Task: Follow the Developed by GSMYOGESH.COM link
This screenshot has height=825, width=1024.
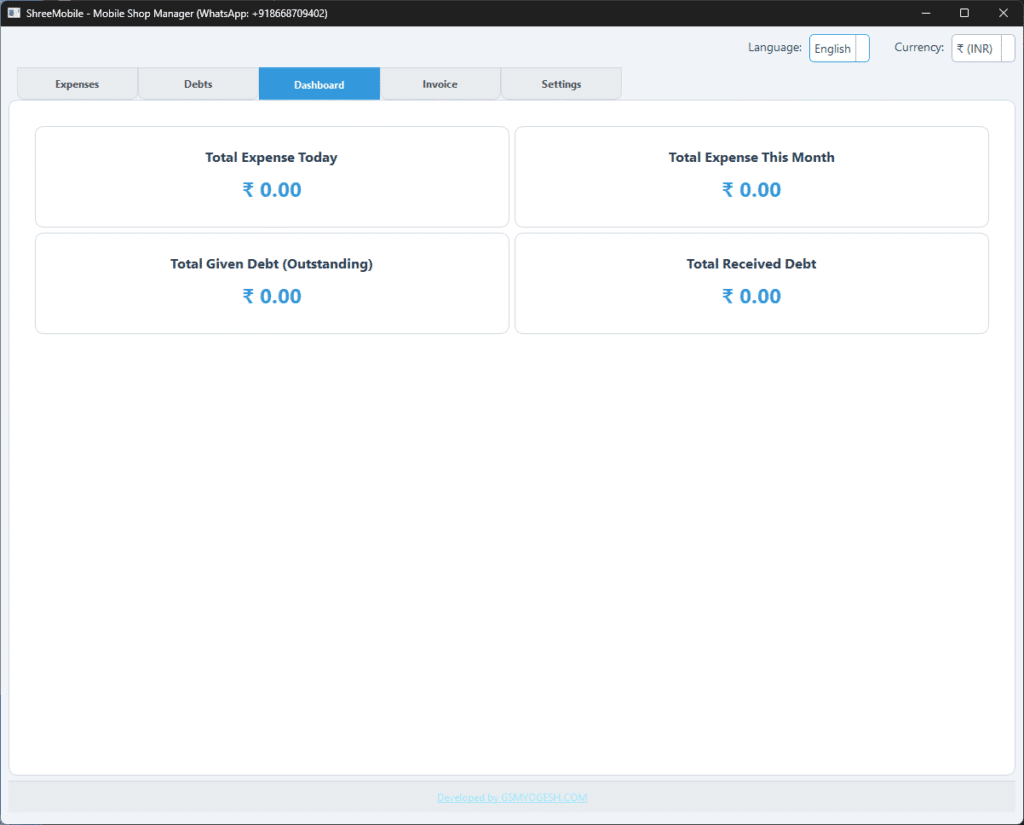Action: coord(512,798)
